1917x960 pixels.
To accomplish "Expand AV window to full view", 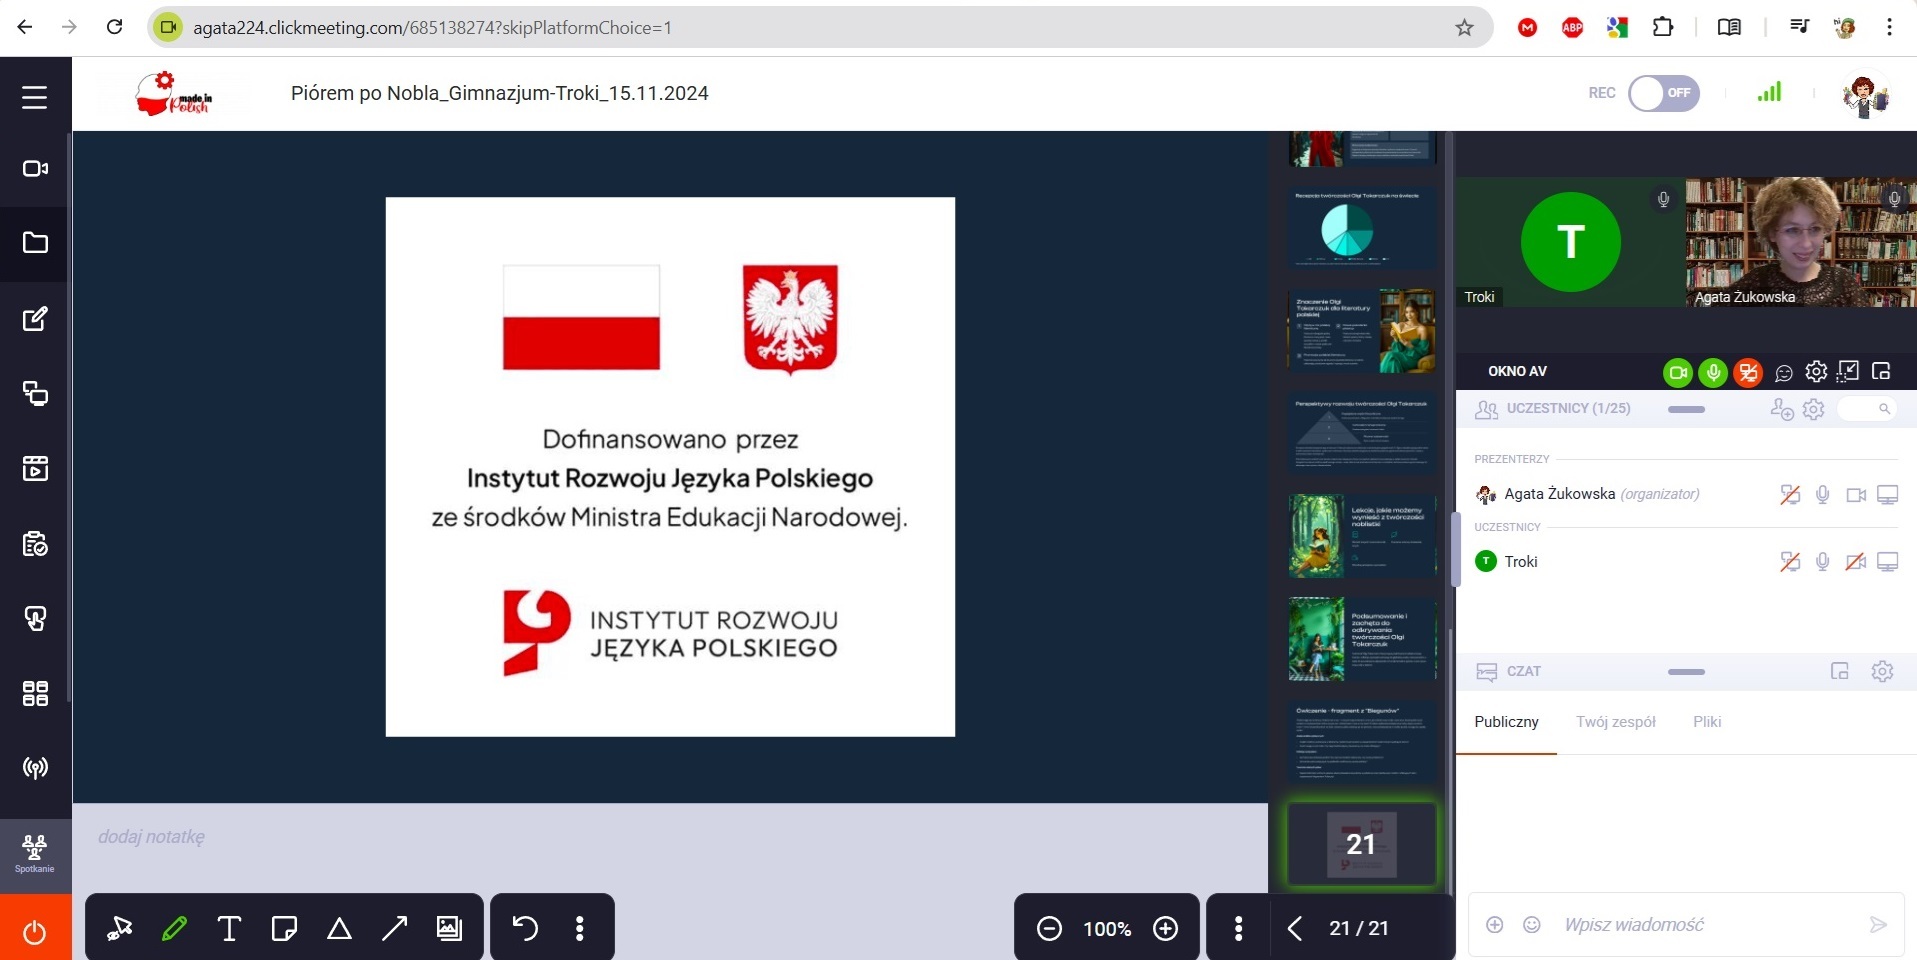I will [x=1848, y=372].
